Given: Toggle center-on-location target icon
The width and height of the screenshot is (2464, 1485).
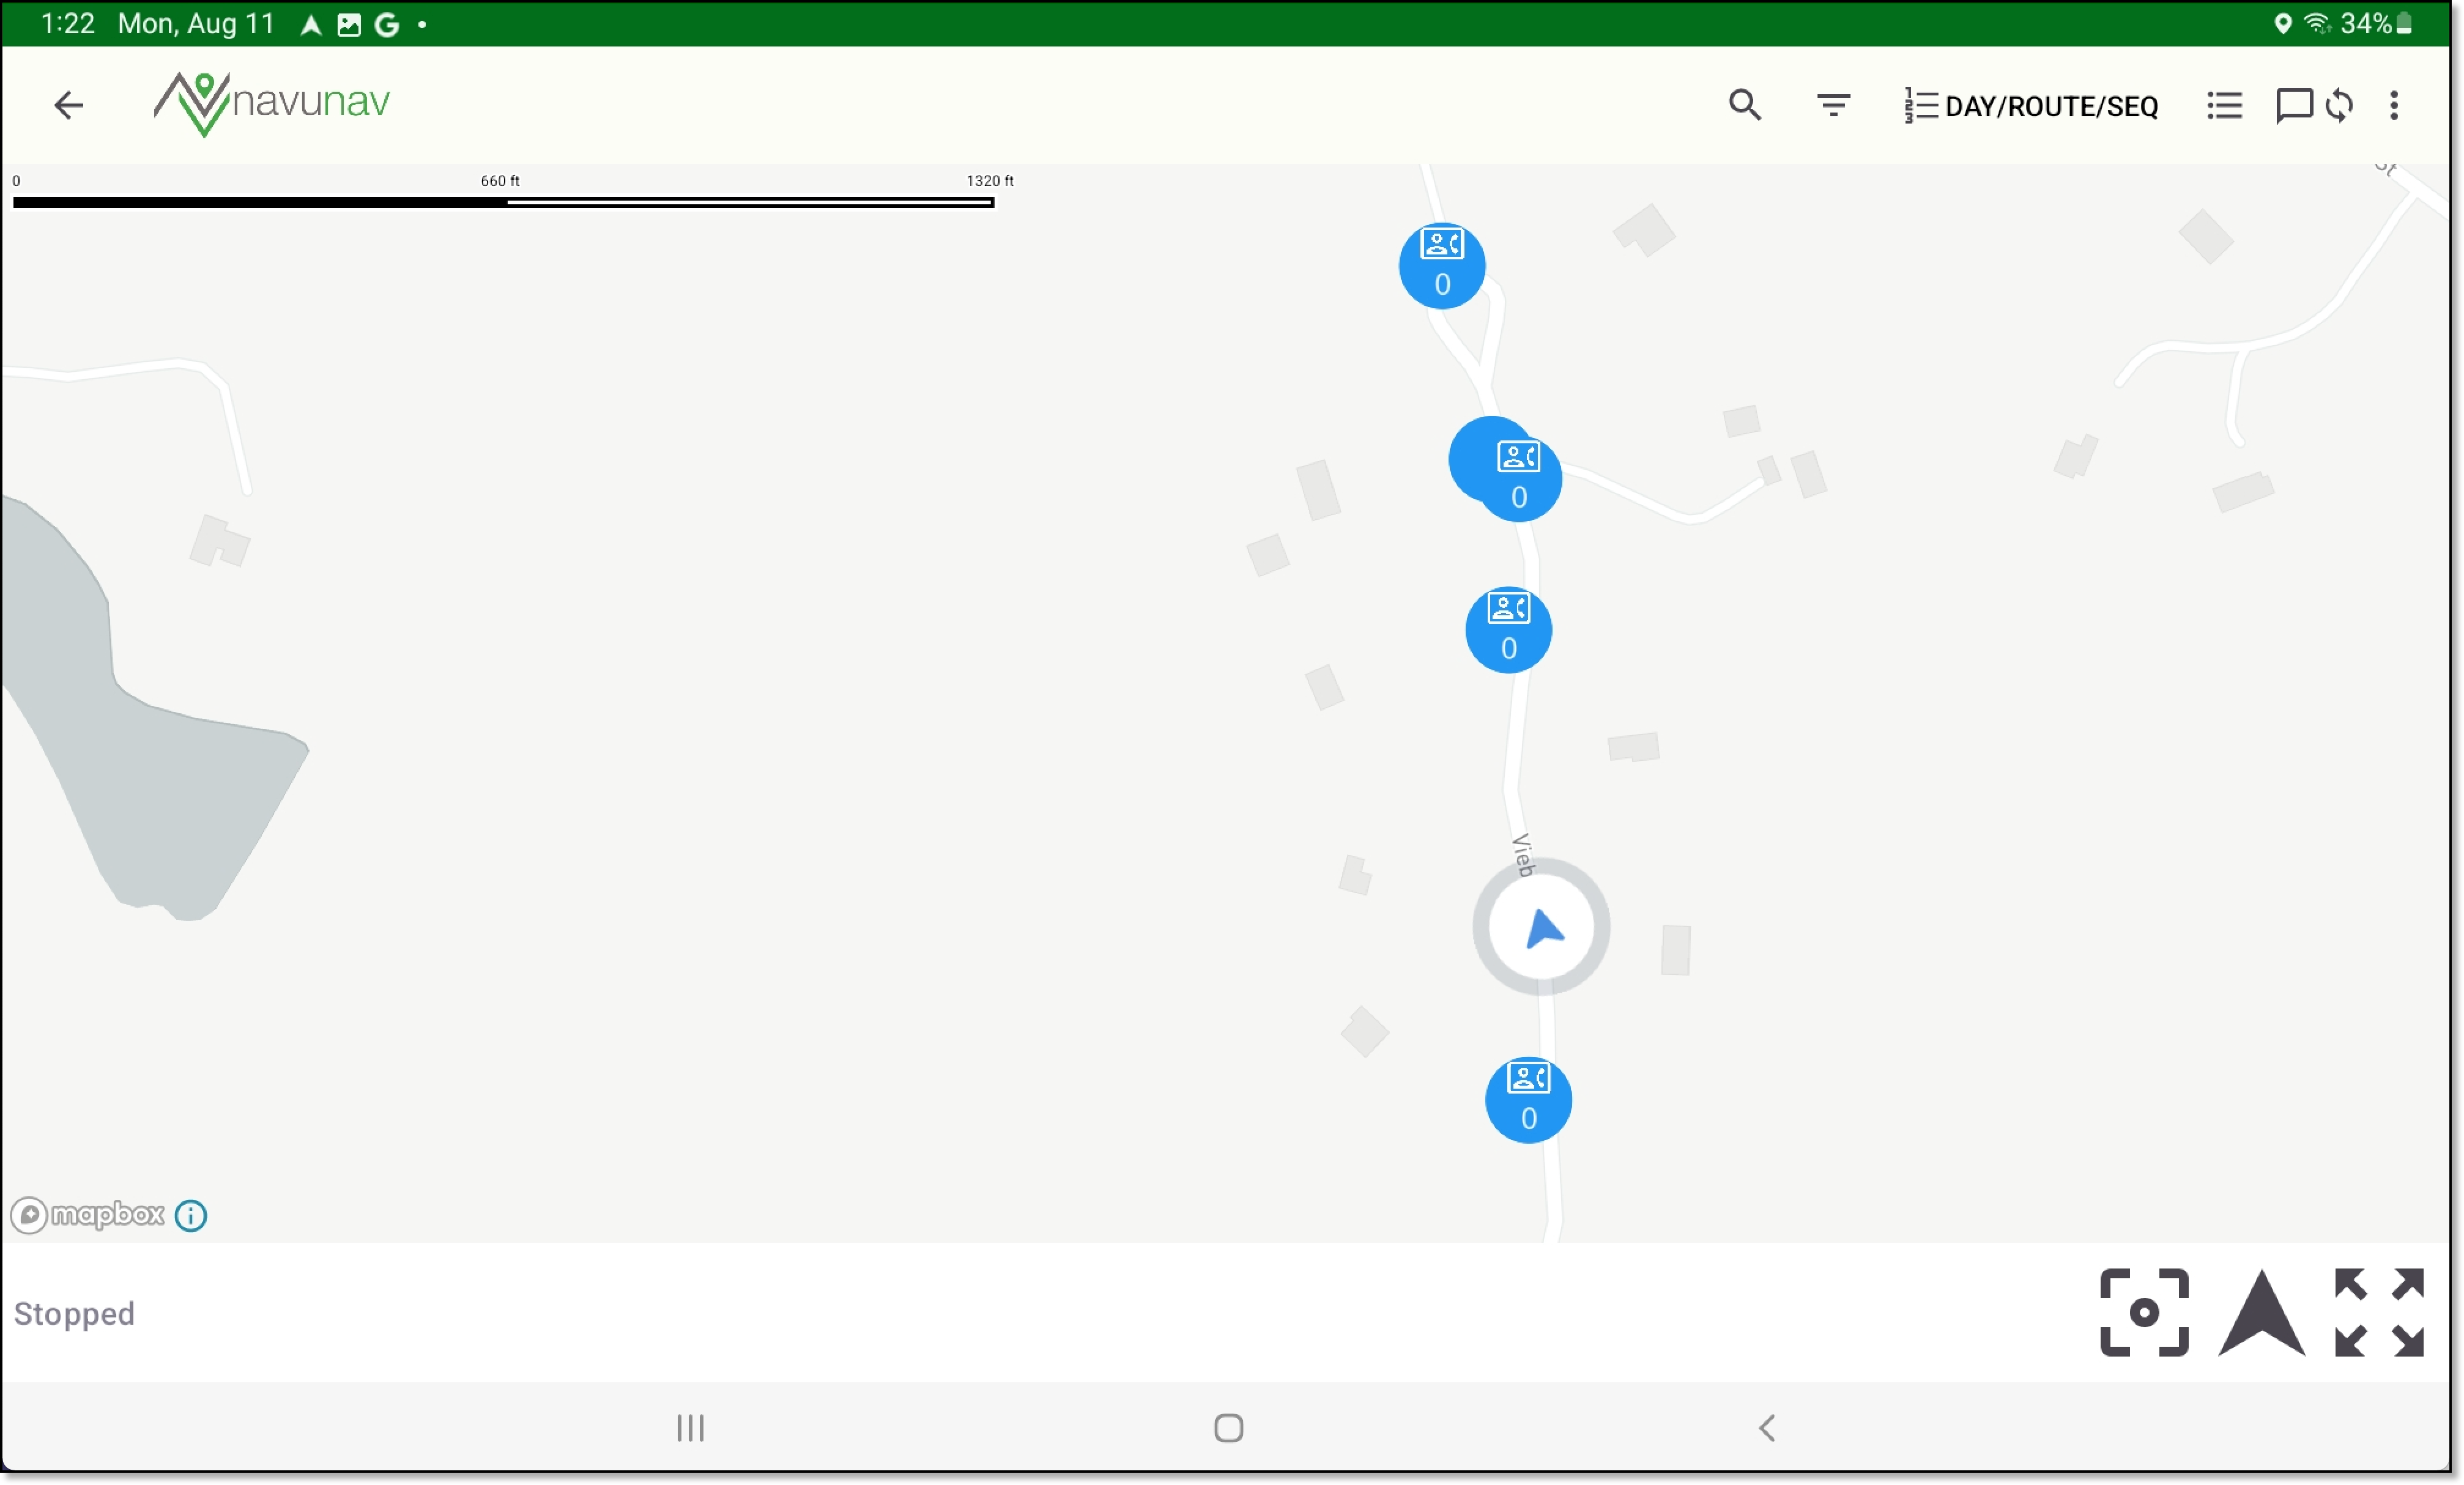Looking at the screenshot, I should click(2144, 1312).
